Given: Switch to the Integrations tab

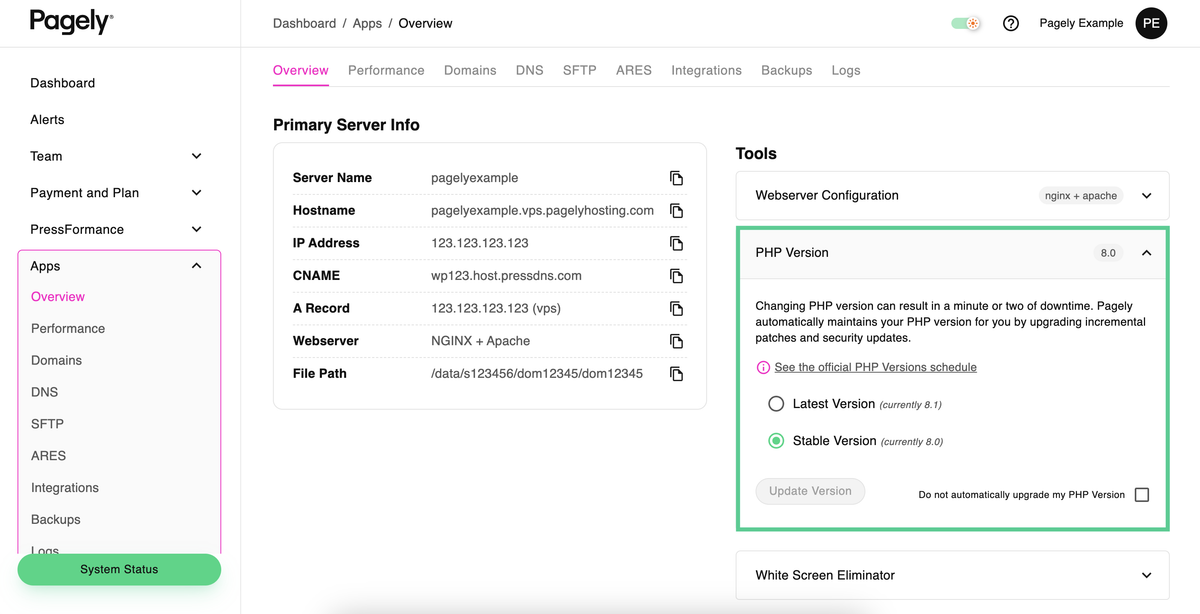Looking at the screenshot, I should click(x=706, y=70).
